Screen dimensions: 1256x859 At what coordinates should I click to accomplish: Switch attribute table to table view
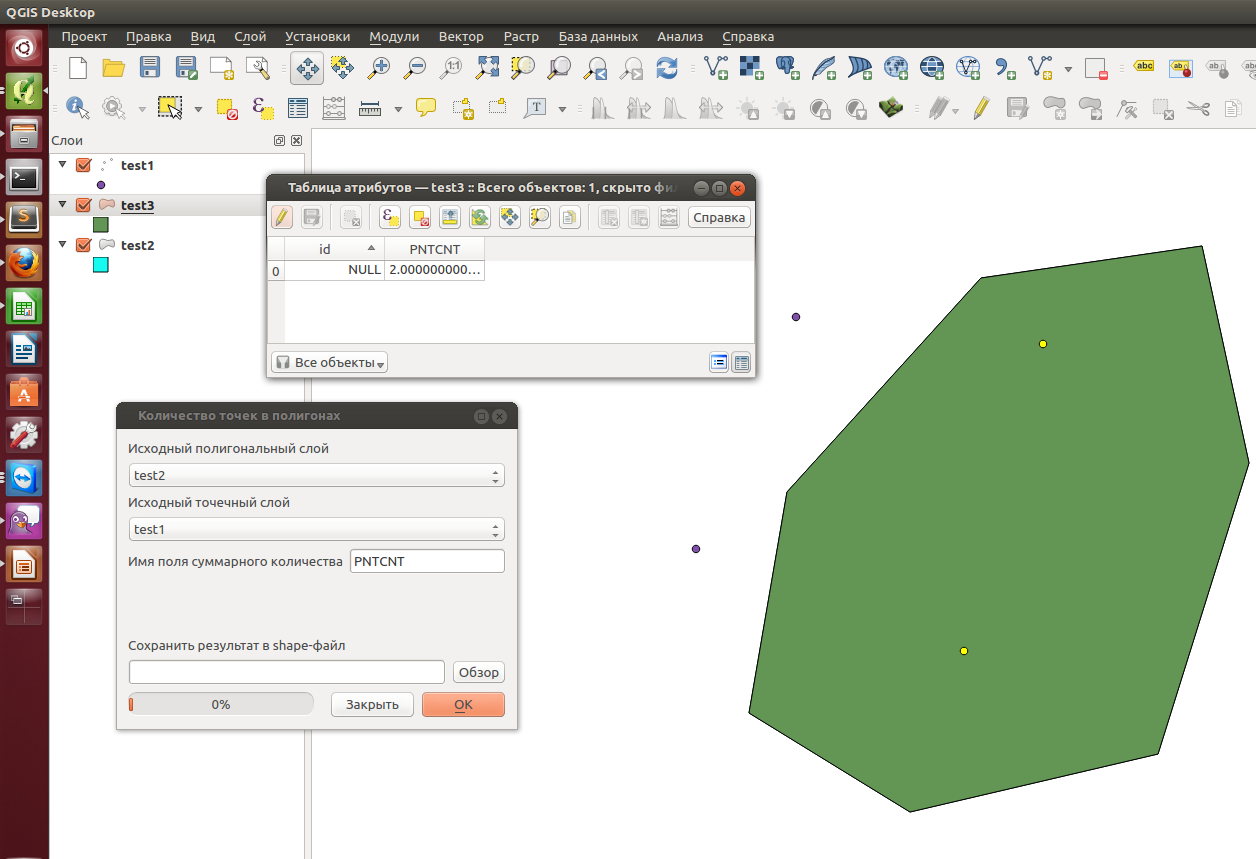(741, 363)
